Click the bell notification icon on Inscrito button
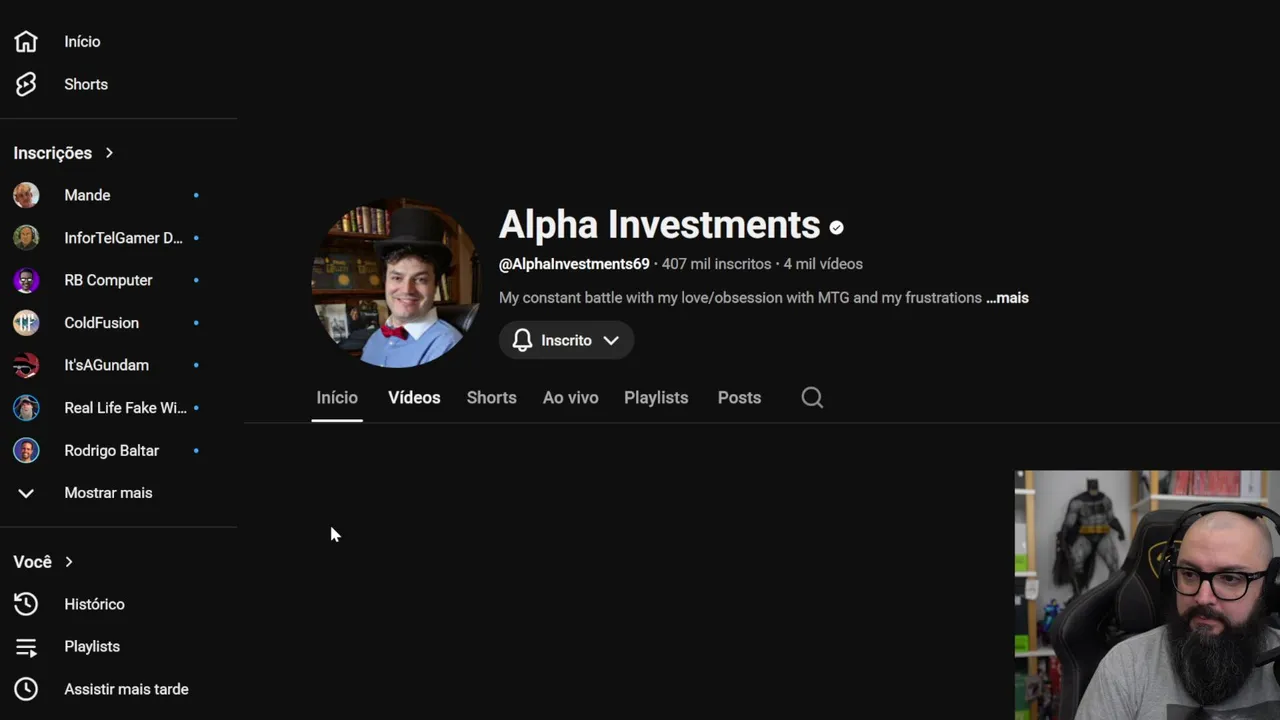The height and width of the screenshot is (720, 1280). point(522,340)
